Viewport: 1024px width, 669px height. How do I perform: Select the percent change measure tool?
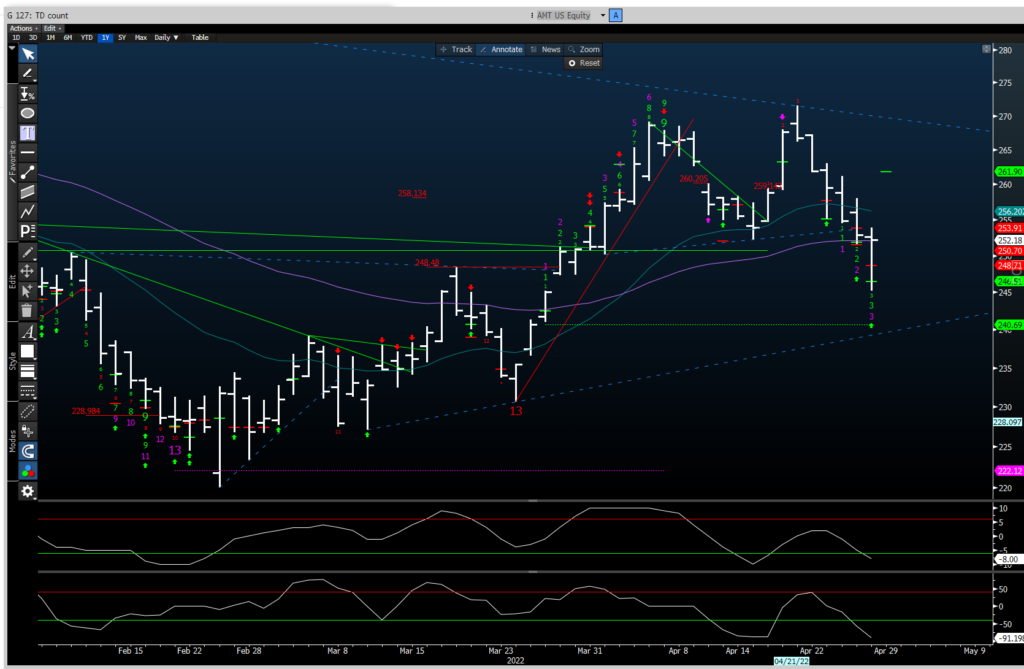(x=27, y=93)
